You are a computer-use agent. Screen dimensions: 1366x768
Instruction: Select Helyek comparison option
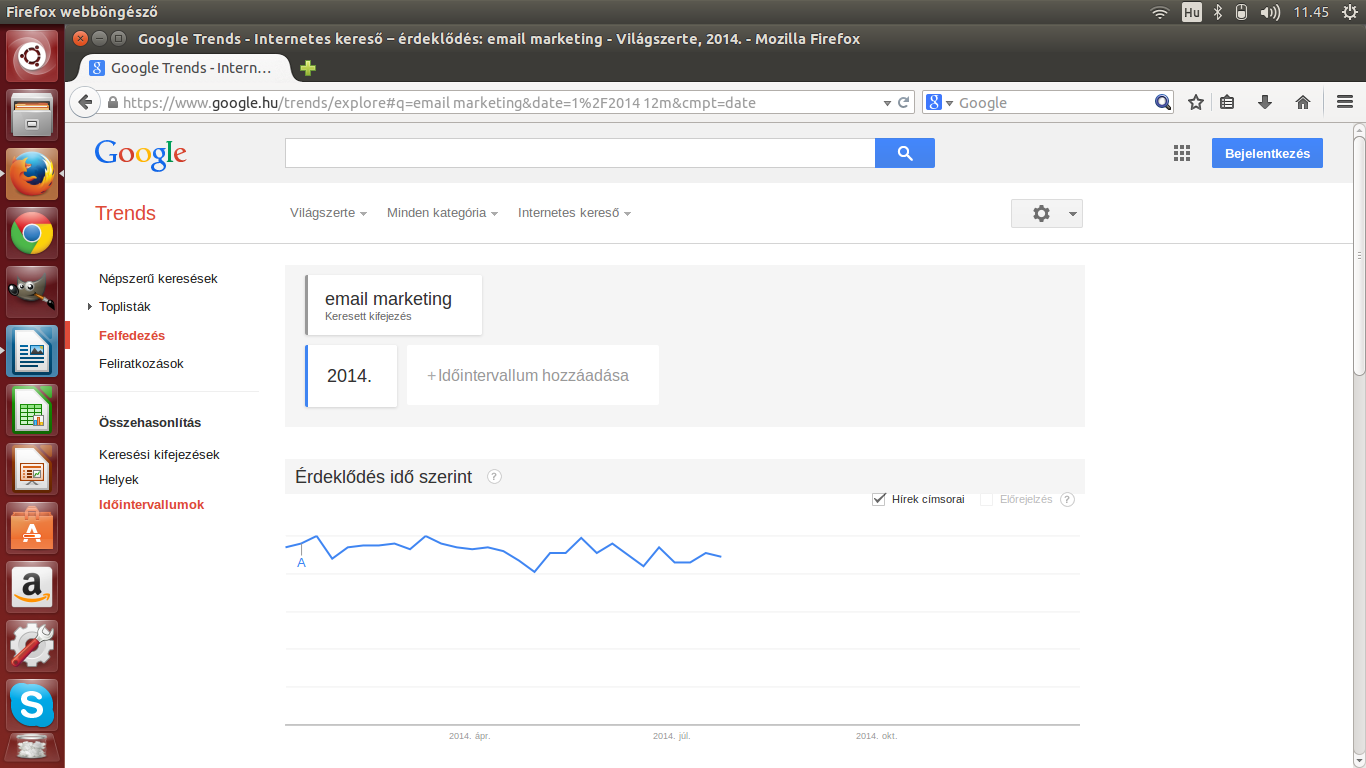[x=119, y=480]
